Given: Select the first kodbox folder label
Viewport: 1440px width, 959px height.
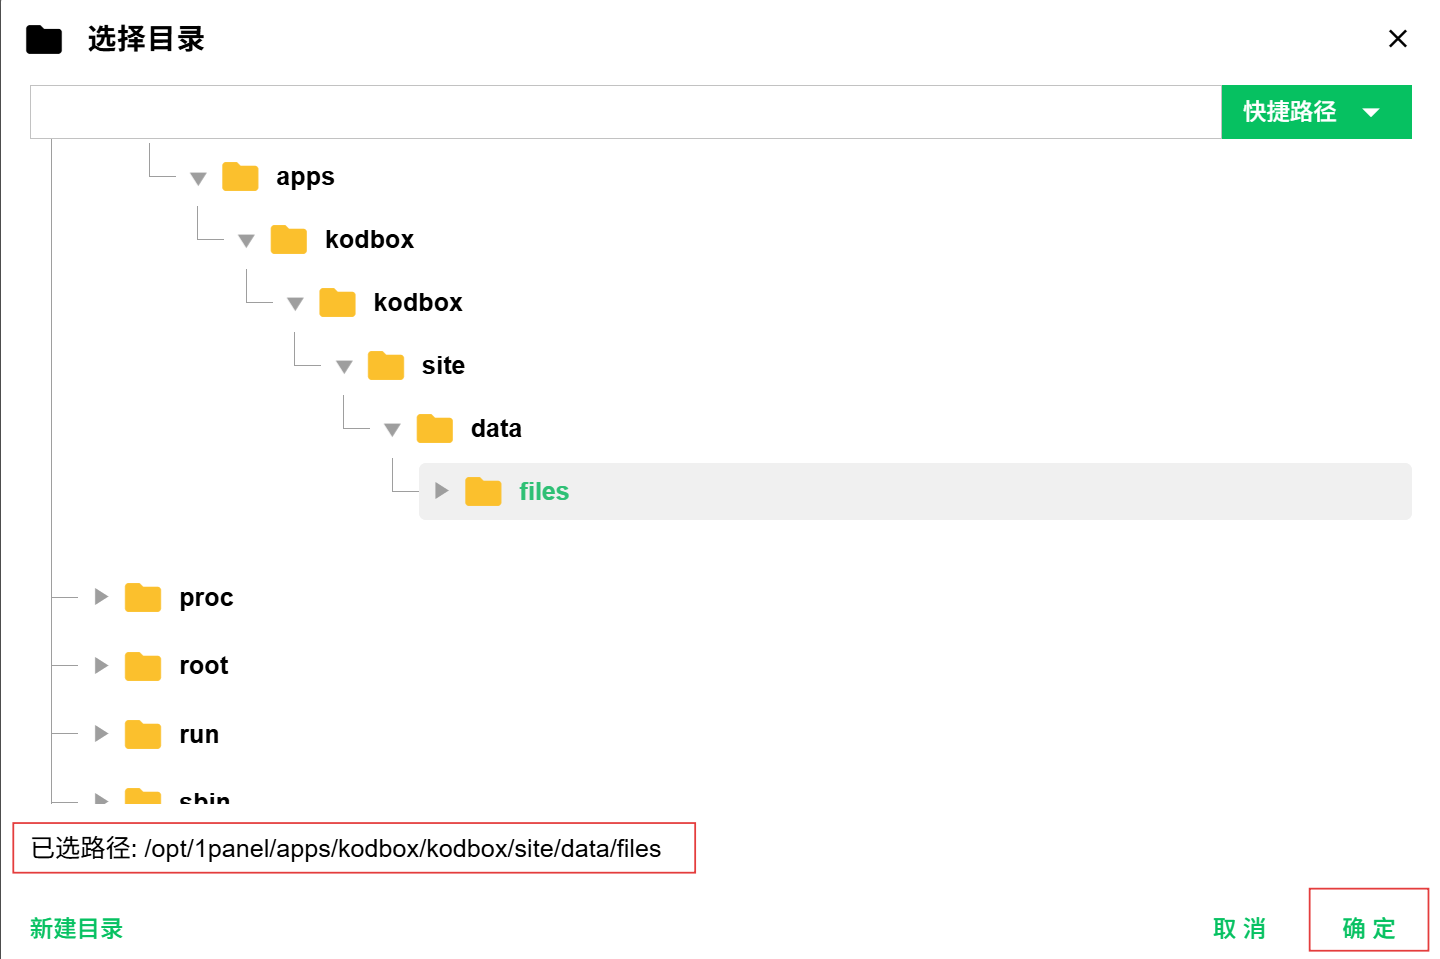Looking at the screenshot, I should [x=369, y=240].
